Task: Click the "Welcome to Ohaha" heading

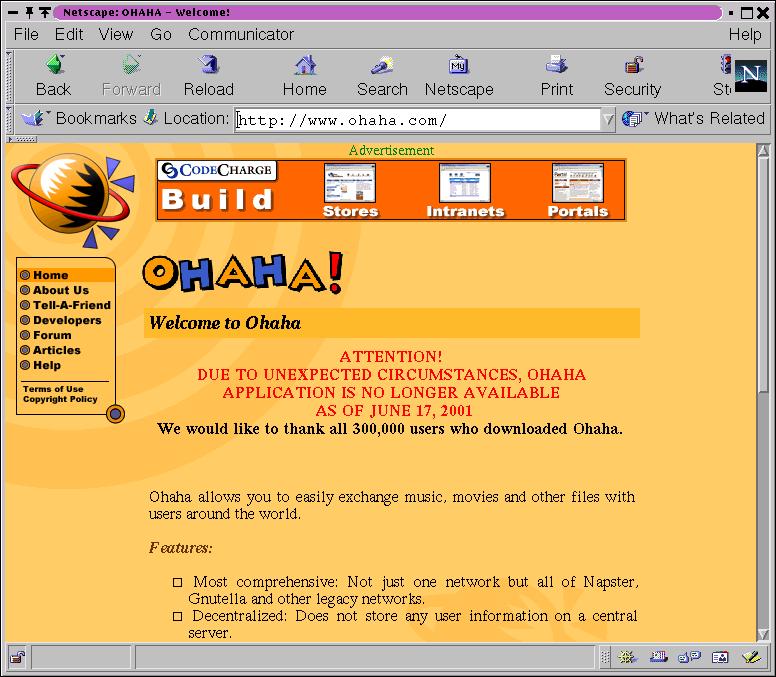Action: (225, 323)
